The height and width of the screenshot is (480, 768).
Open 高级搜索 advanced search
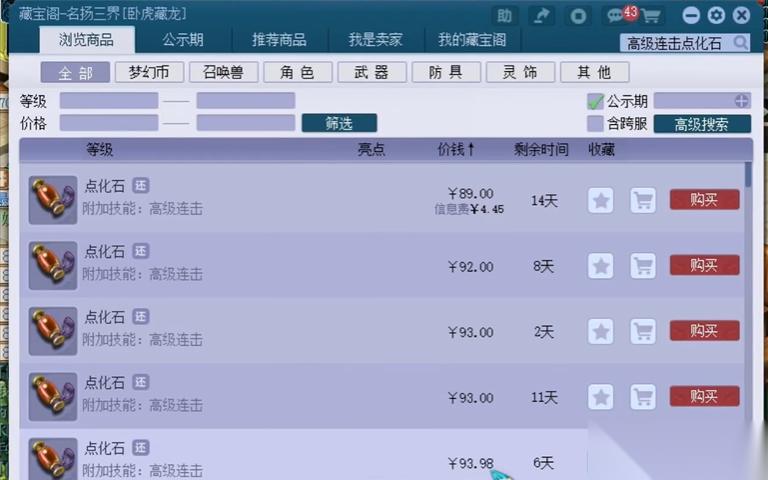click(x=702, y=124)
